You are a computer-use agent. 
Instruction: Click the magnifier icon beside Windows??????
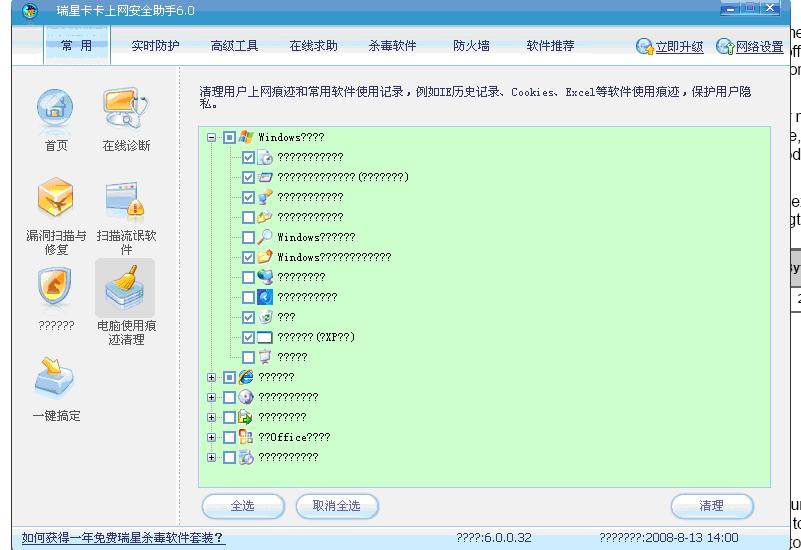tap(265, 236)
